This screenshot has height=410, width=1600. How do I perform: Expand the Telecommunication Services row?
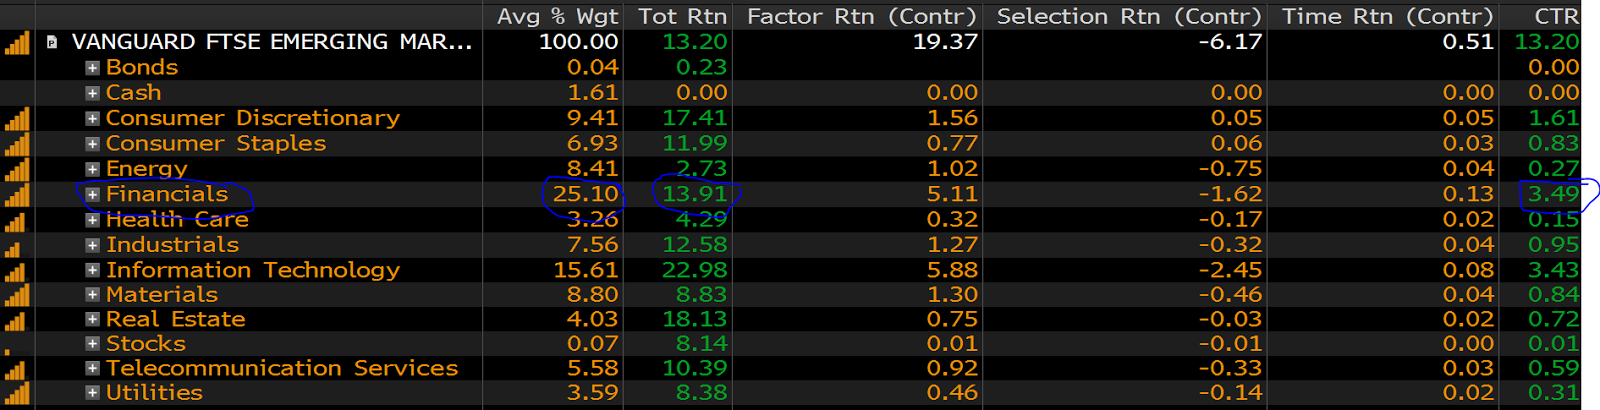[x=92, y=369]
